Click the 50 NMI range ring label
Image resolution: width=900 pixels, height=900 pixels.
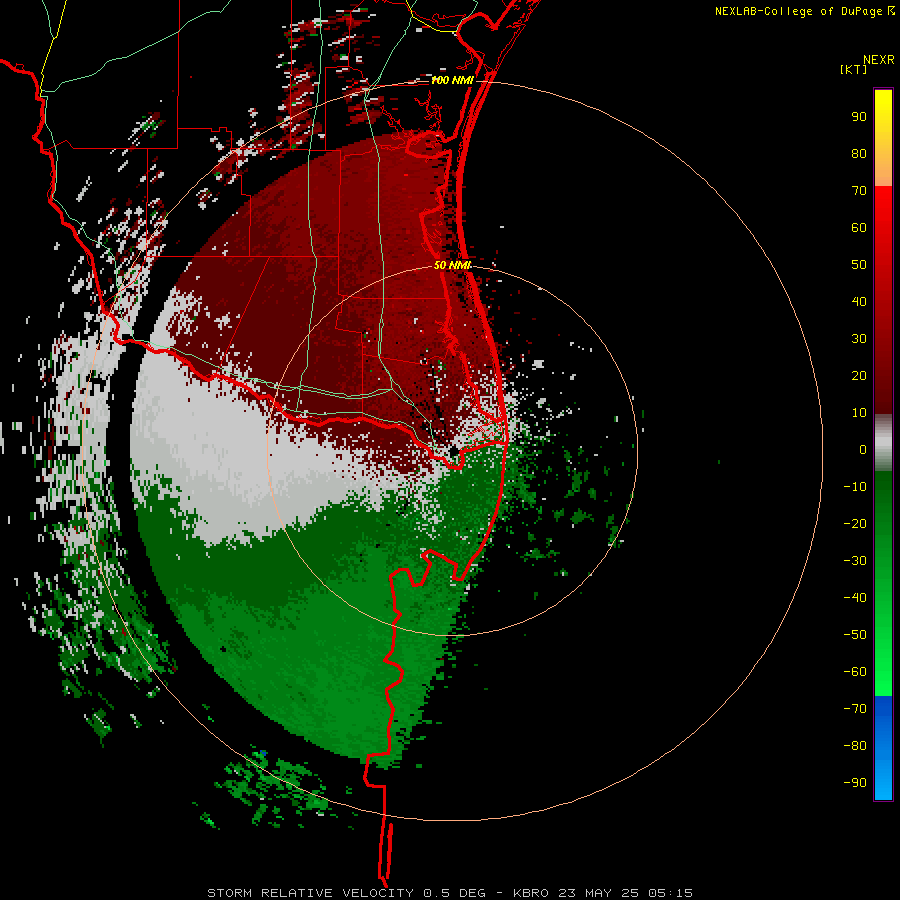[452, 265]
